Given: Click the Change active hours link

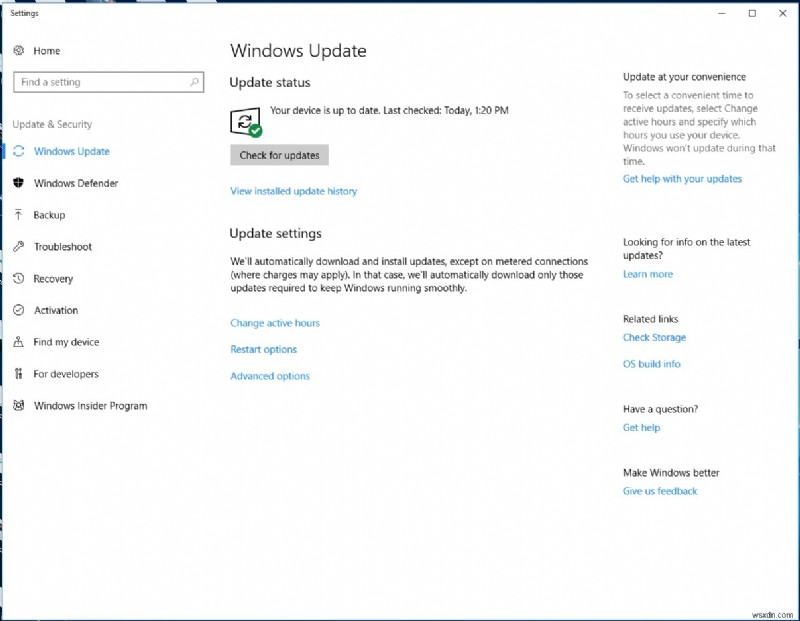Looking at the screenshot, I should coord(274,322).
